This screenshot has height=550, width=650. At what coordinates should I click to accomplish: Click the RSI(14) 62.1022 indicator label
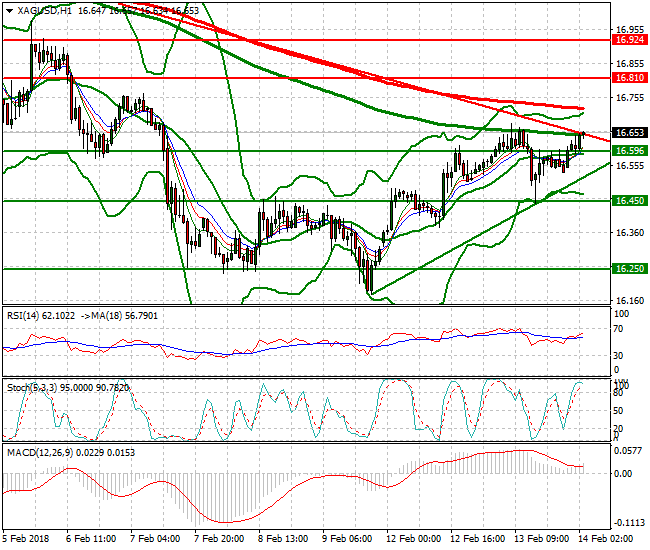pyautogui.click(x=41, y=316)
